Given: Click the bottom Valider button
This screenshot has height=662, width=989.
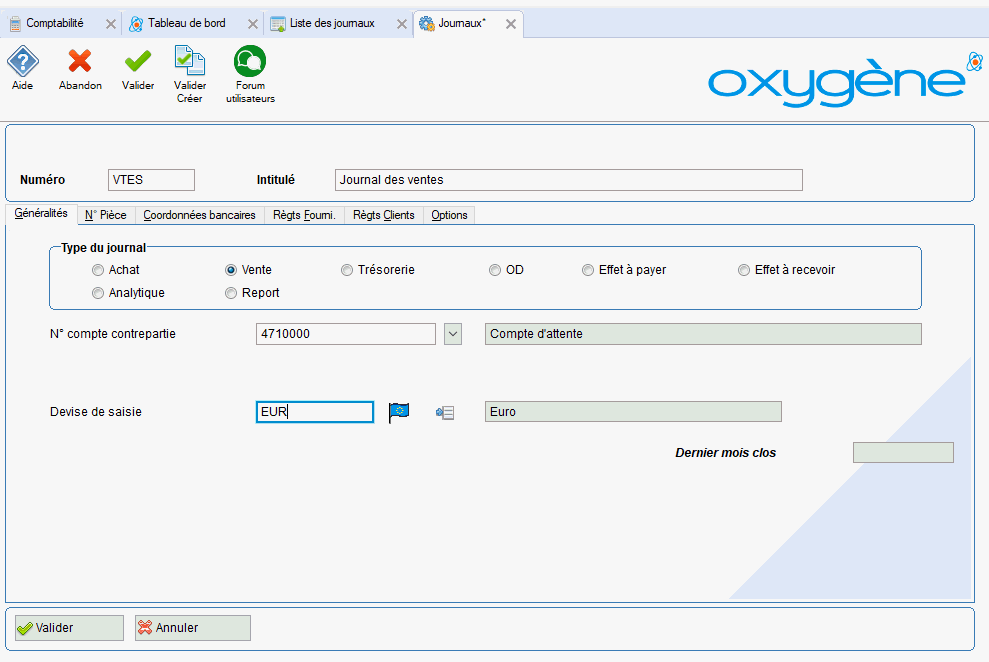Looking at the screenshot, I should coord(69,628).
